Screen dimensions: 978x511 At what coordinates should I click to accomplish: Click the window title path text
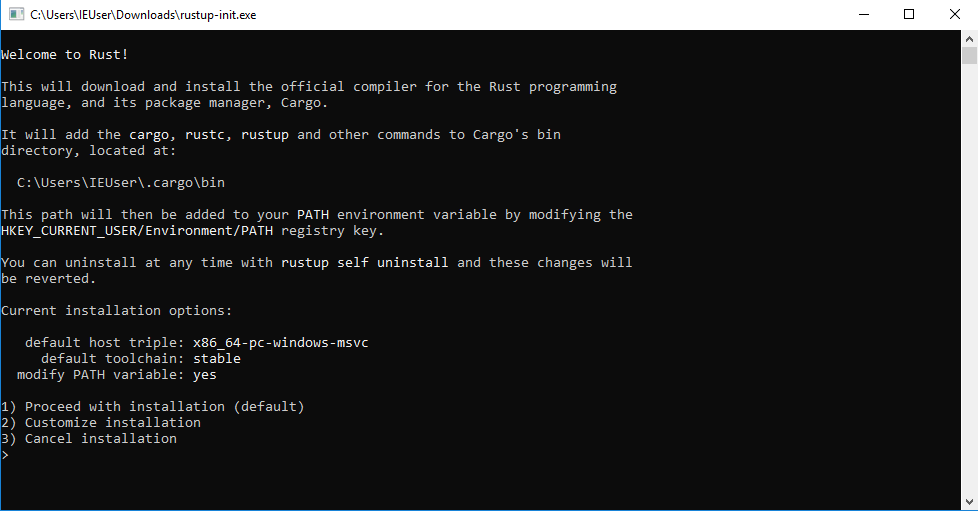[143, 15]
